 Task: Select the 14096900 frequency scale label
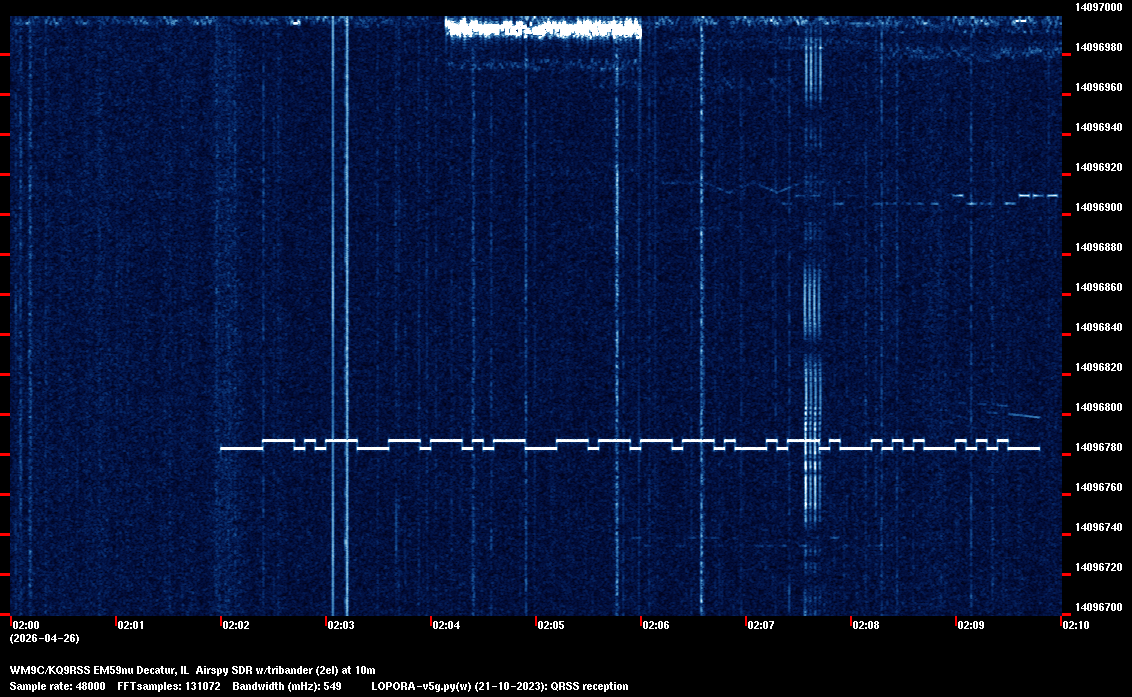click(x=1097, y=207)
